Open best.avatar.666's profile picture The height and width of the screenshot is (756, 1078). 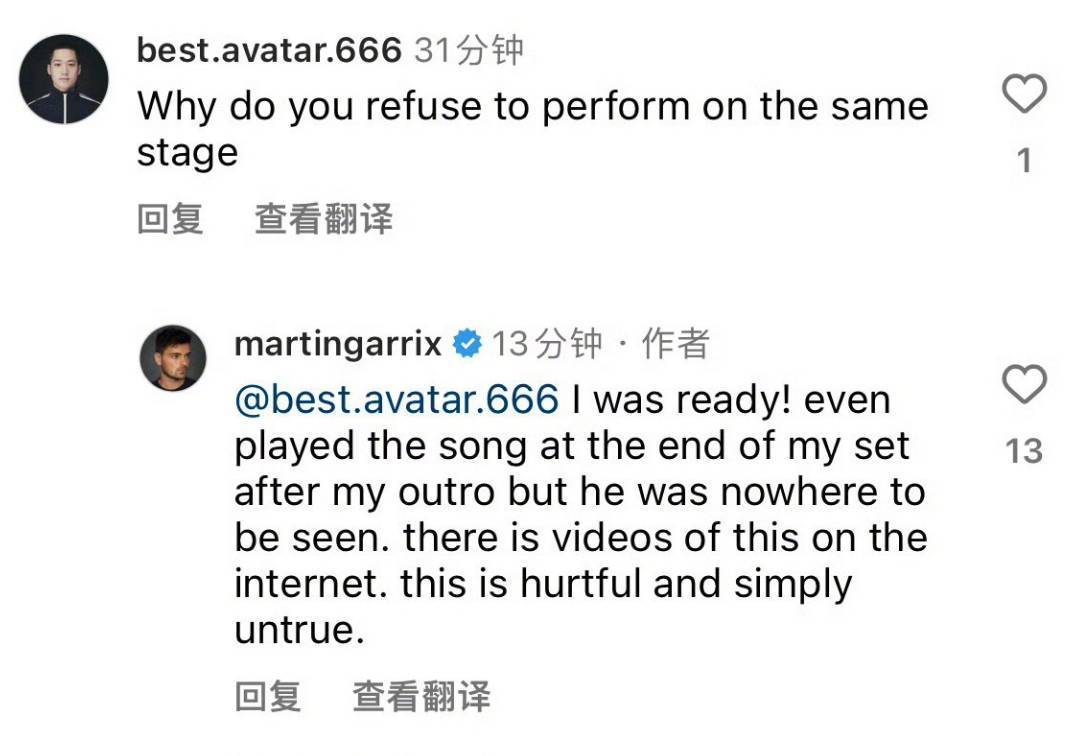pyautogui.click(x=64, y=79)
